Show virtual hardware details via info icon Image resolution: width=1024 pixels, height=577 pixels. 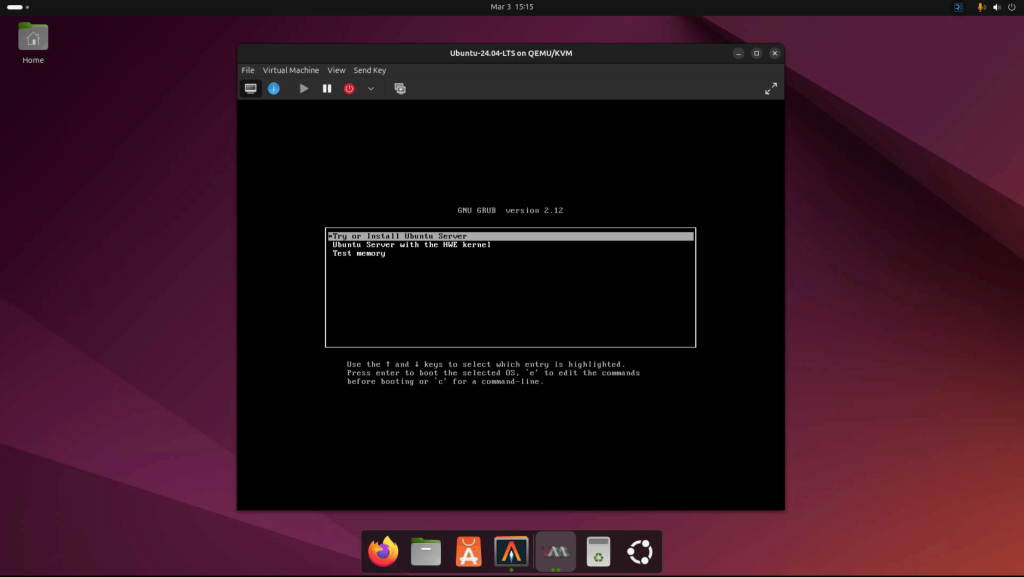tap(273, 88)
